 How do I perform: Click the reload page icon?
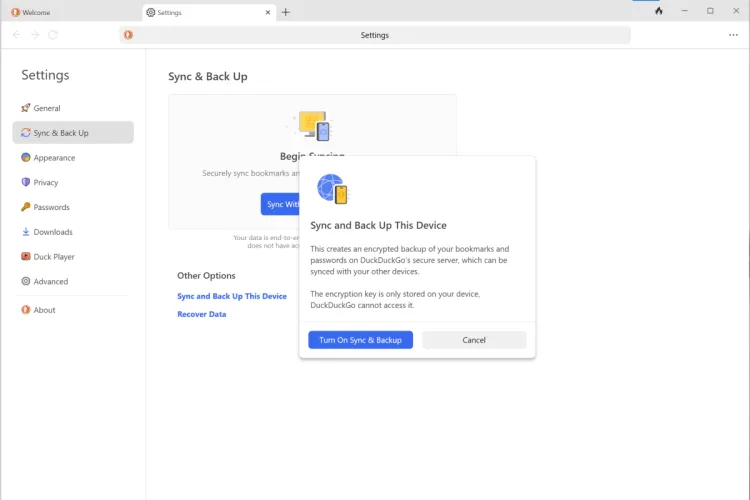(53, 35)
